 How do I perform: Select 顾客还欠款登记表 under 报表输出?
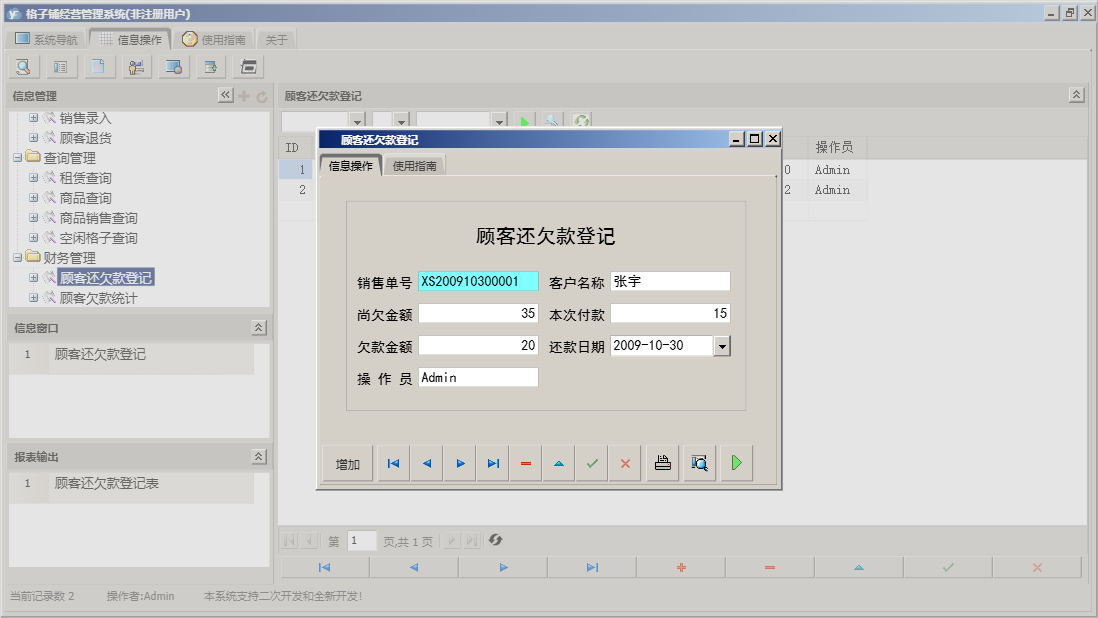(x=106, y=483)
